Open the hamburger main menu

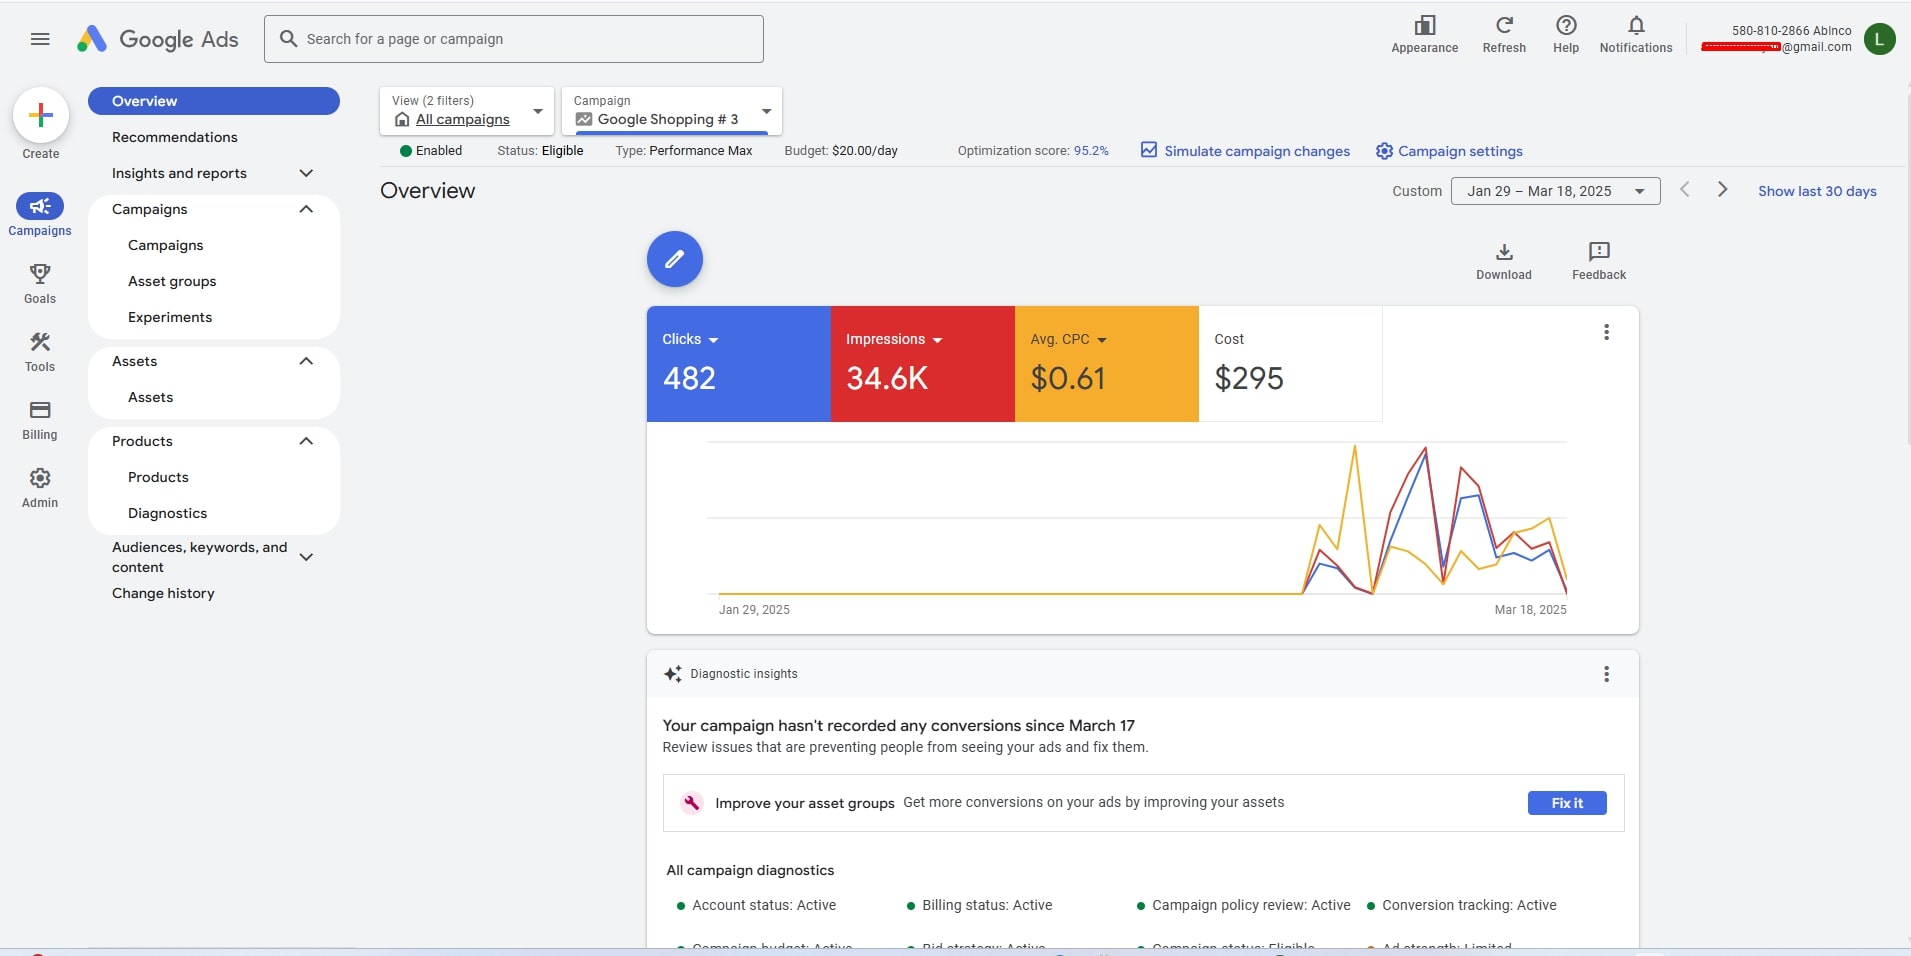40,39
